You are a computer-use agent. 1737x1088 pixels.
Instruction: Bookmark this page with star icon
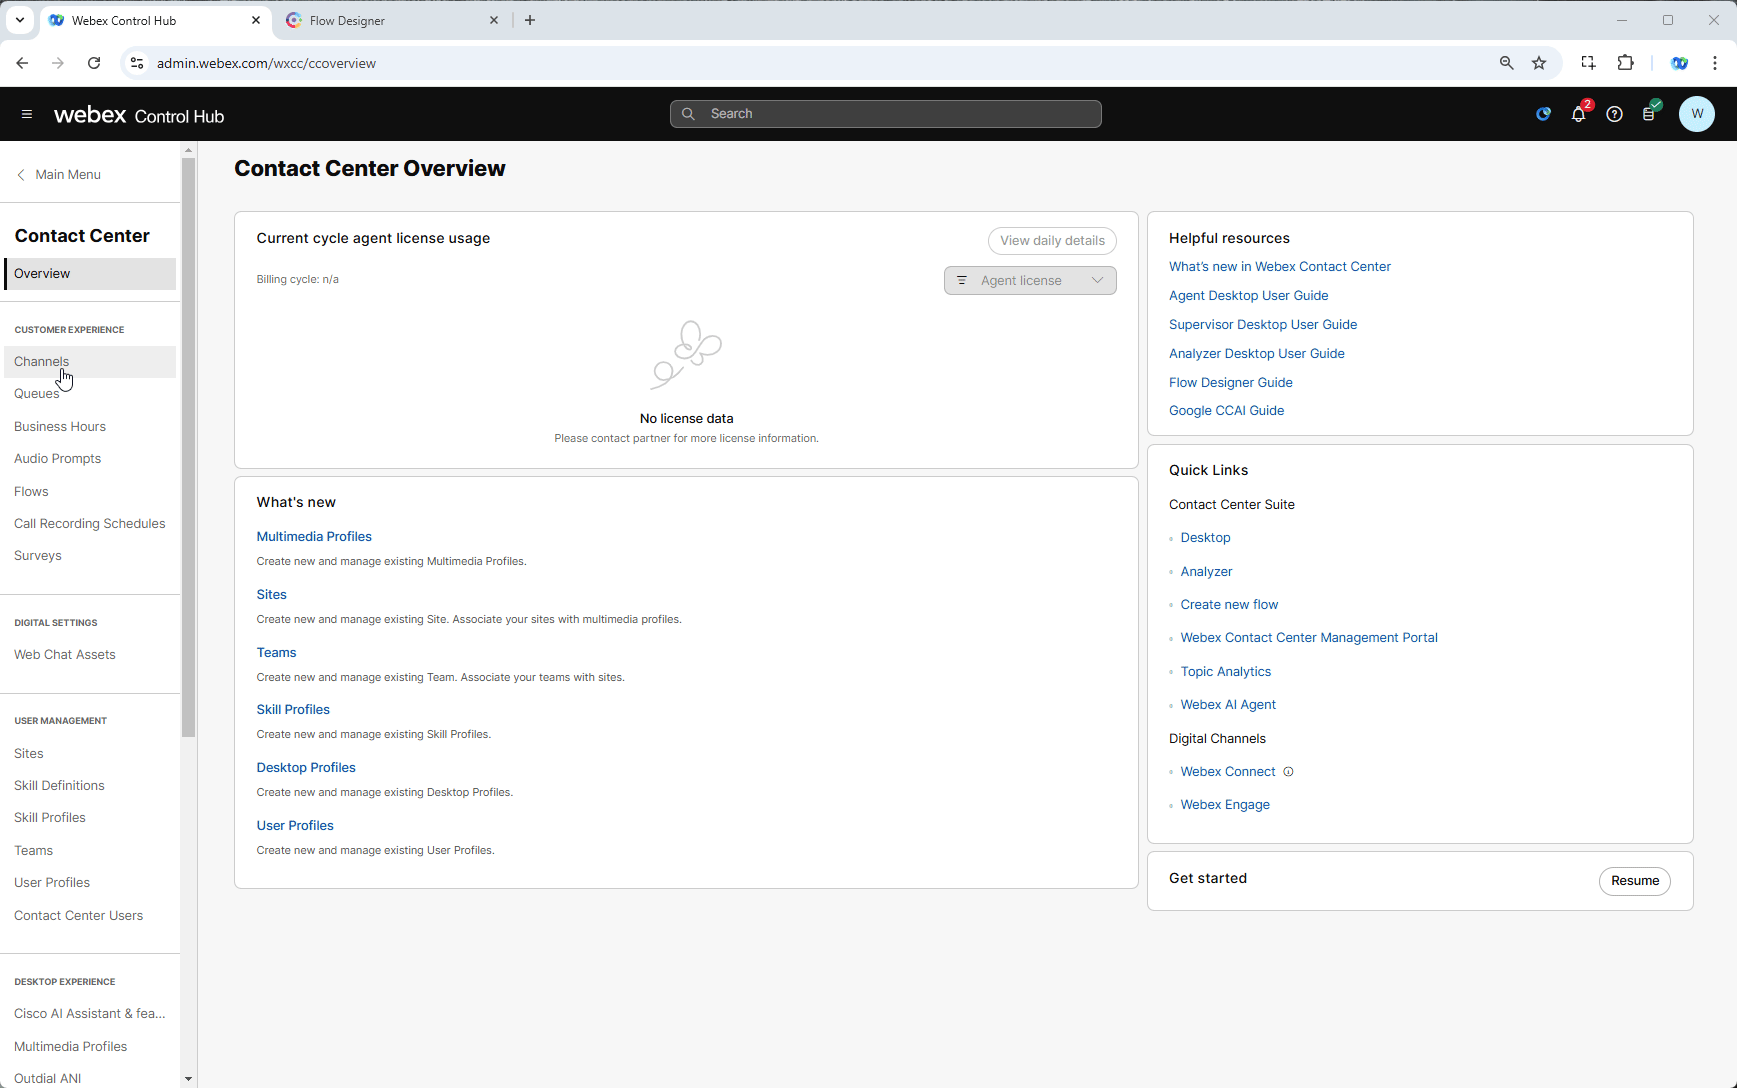tap(1539, 63)
